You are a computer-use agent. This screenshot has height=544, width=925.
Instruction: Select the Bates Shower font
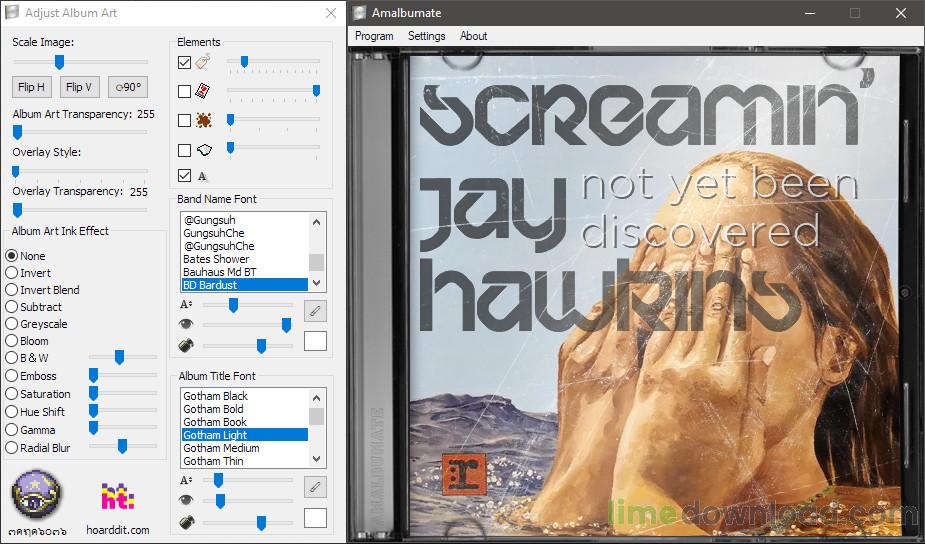[x=245, y=259]
